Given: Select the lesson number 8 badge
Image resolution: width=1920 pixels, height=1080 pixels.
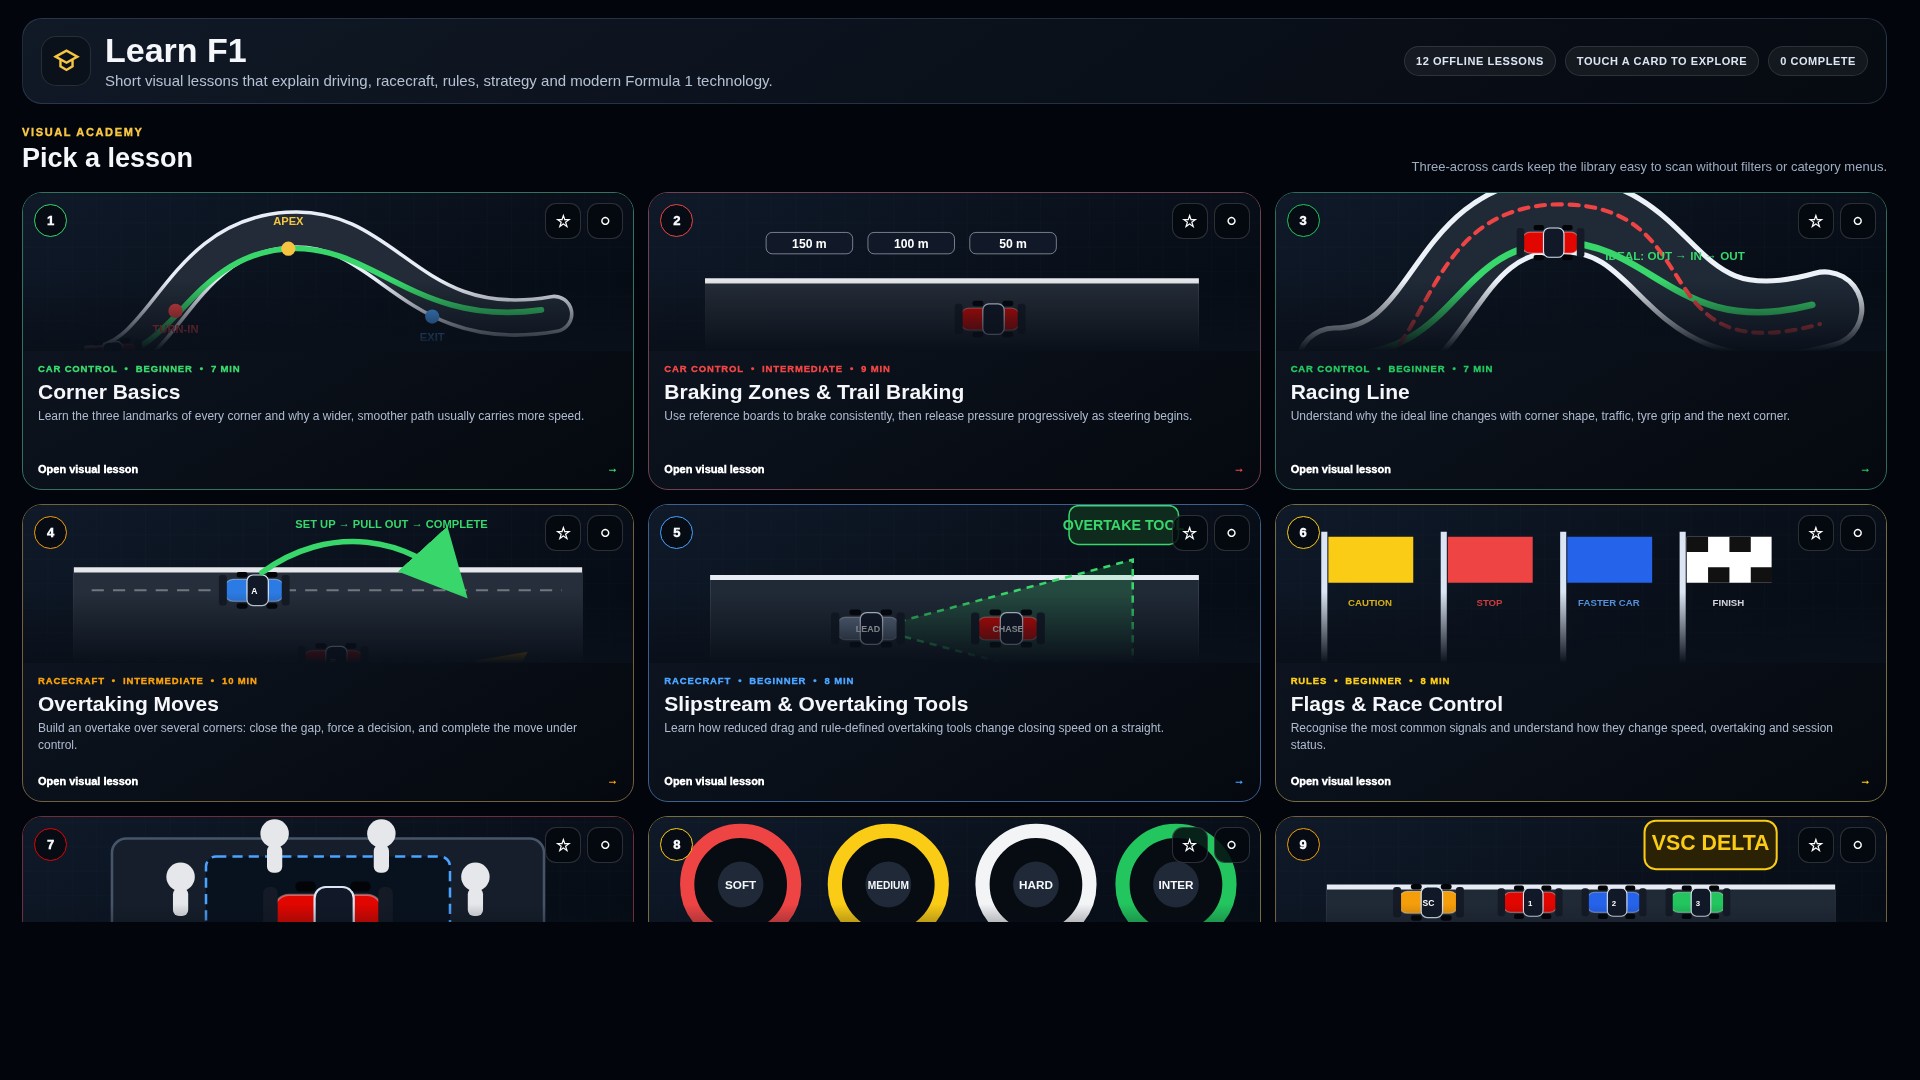Looking at the screenshot, I should [677, 845].
